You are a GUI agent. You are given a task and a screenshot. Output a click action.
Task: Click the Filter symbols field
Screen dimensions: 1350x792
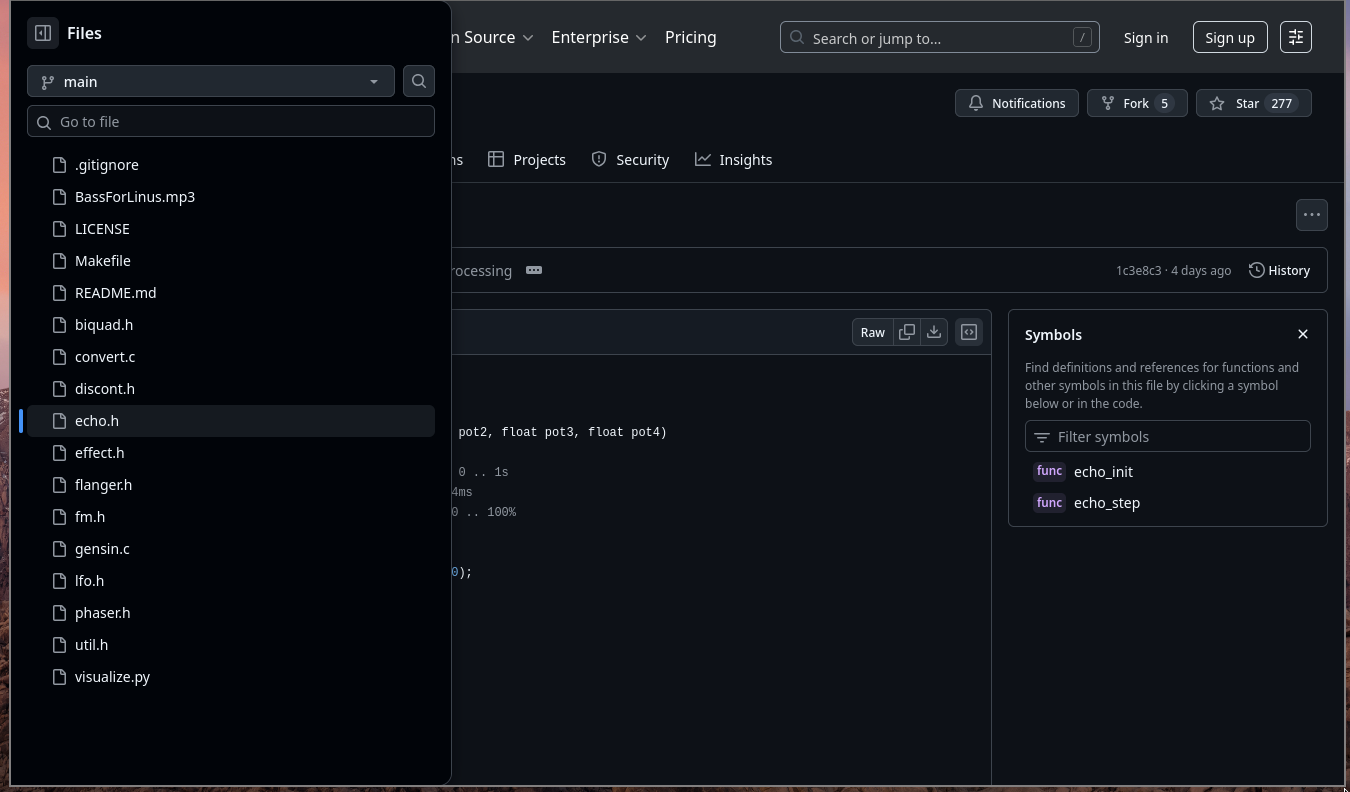point(1168,437)
